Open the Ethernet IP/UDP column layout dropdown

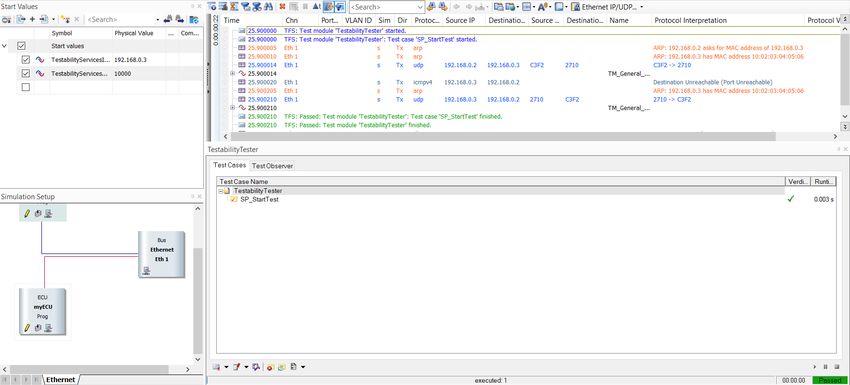pyautogui.click(x=642, y=7)
